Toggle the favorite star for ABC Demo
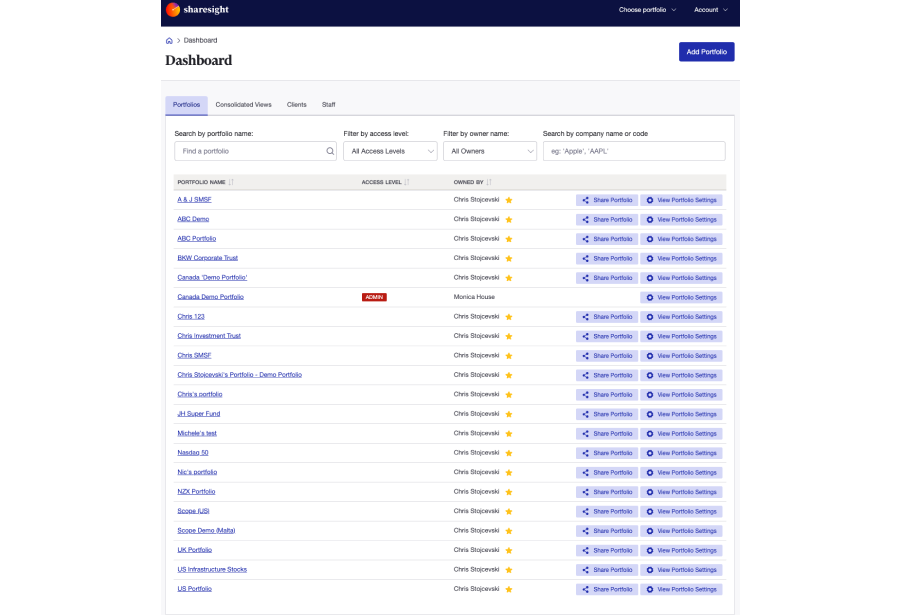 coord(509,219)
